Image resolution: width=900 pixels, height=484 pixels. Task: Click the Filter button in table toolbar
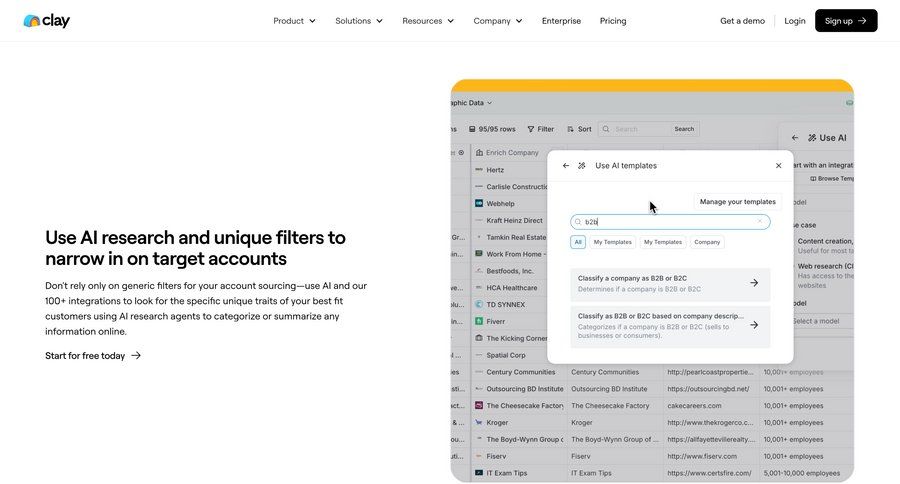click(541, 129)
